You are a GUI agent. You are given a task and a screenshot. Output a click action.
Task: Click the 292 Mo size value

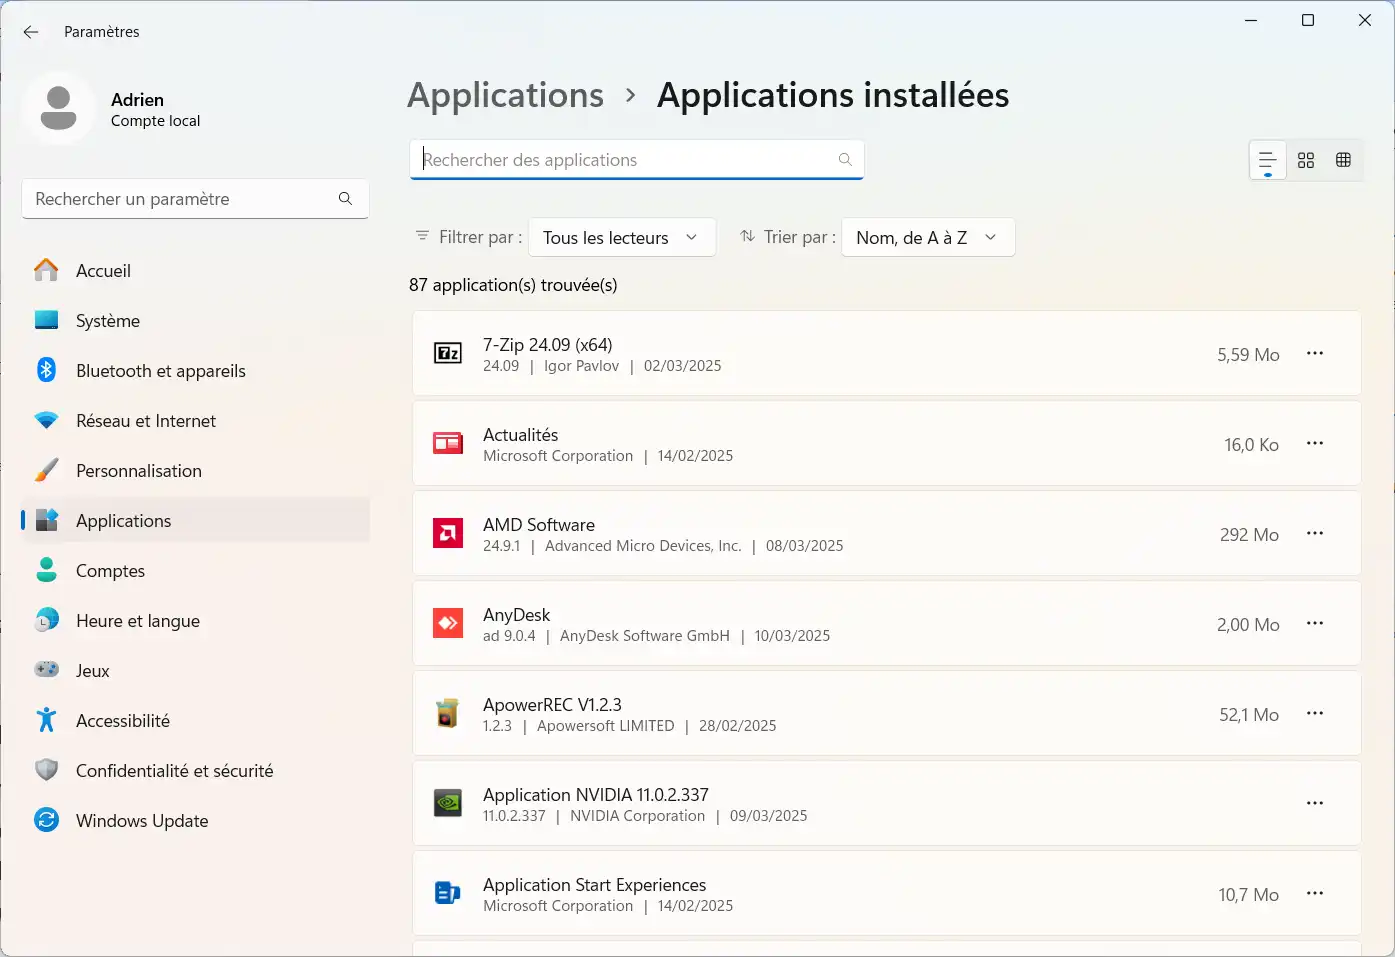coord(1249,535)
